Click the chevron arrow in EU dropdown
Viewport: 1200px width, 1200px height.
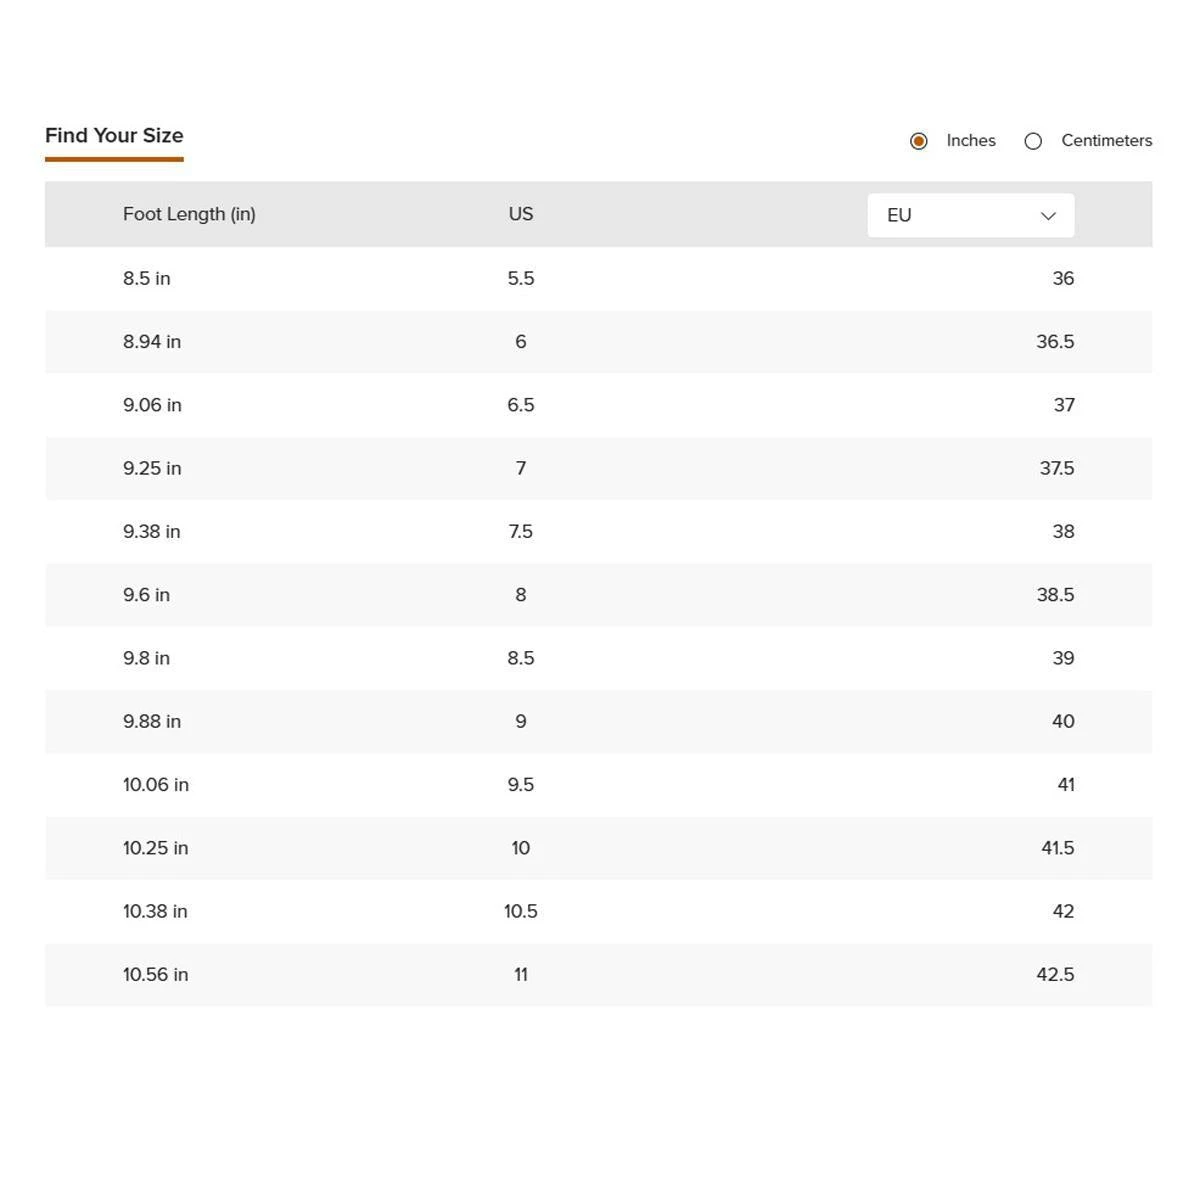tap(1048, 216)
